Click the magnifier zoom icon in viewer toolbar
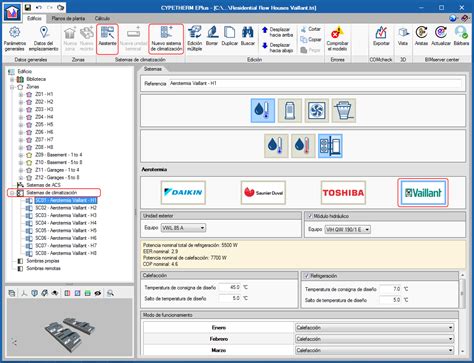474x363 pixels. tap(110, 293)
